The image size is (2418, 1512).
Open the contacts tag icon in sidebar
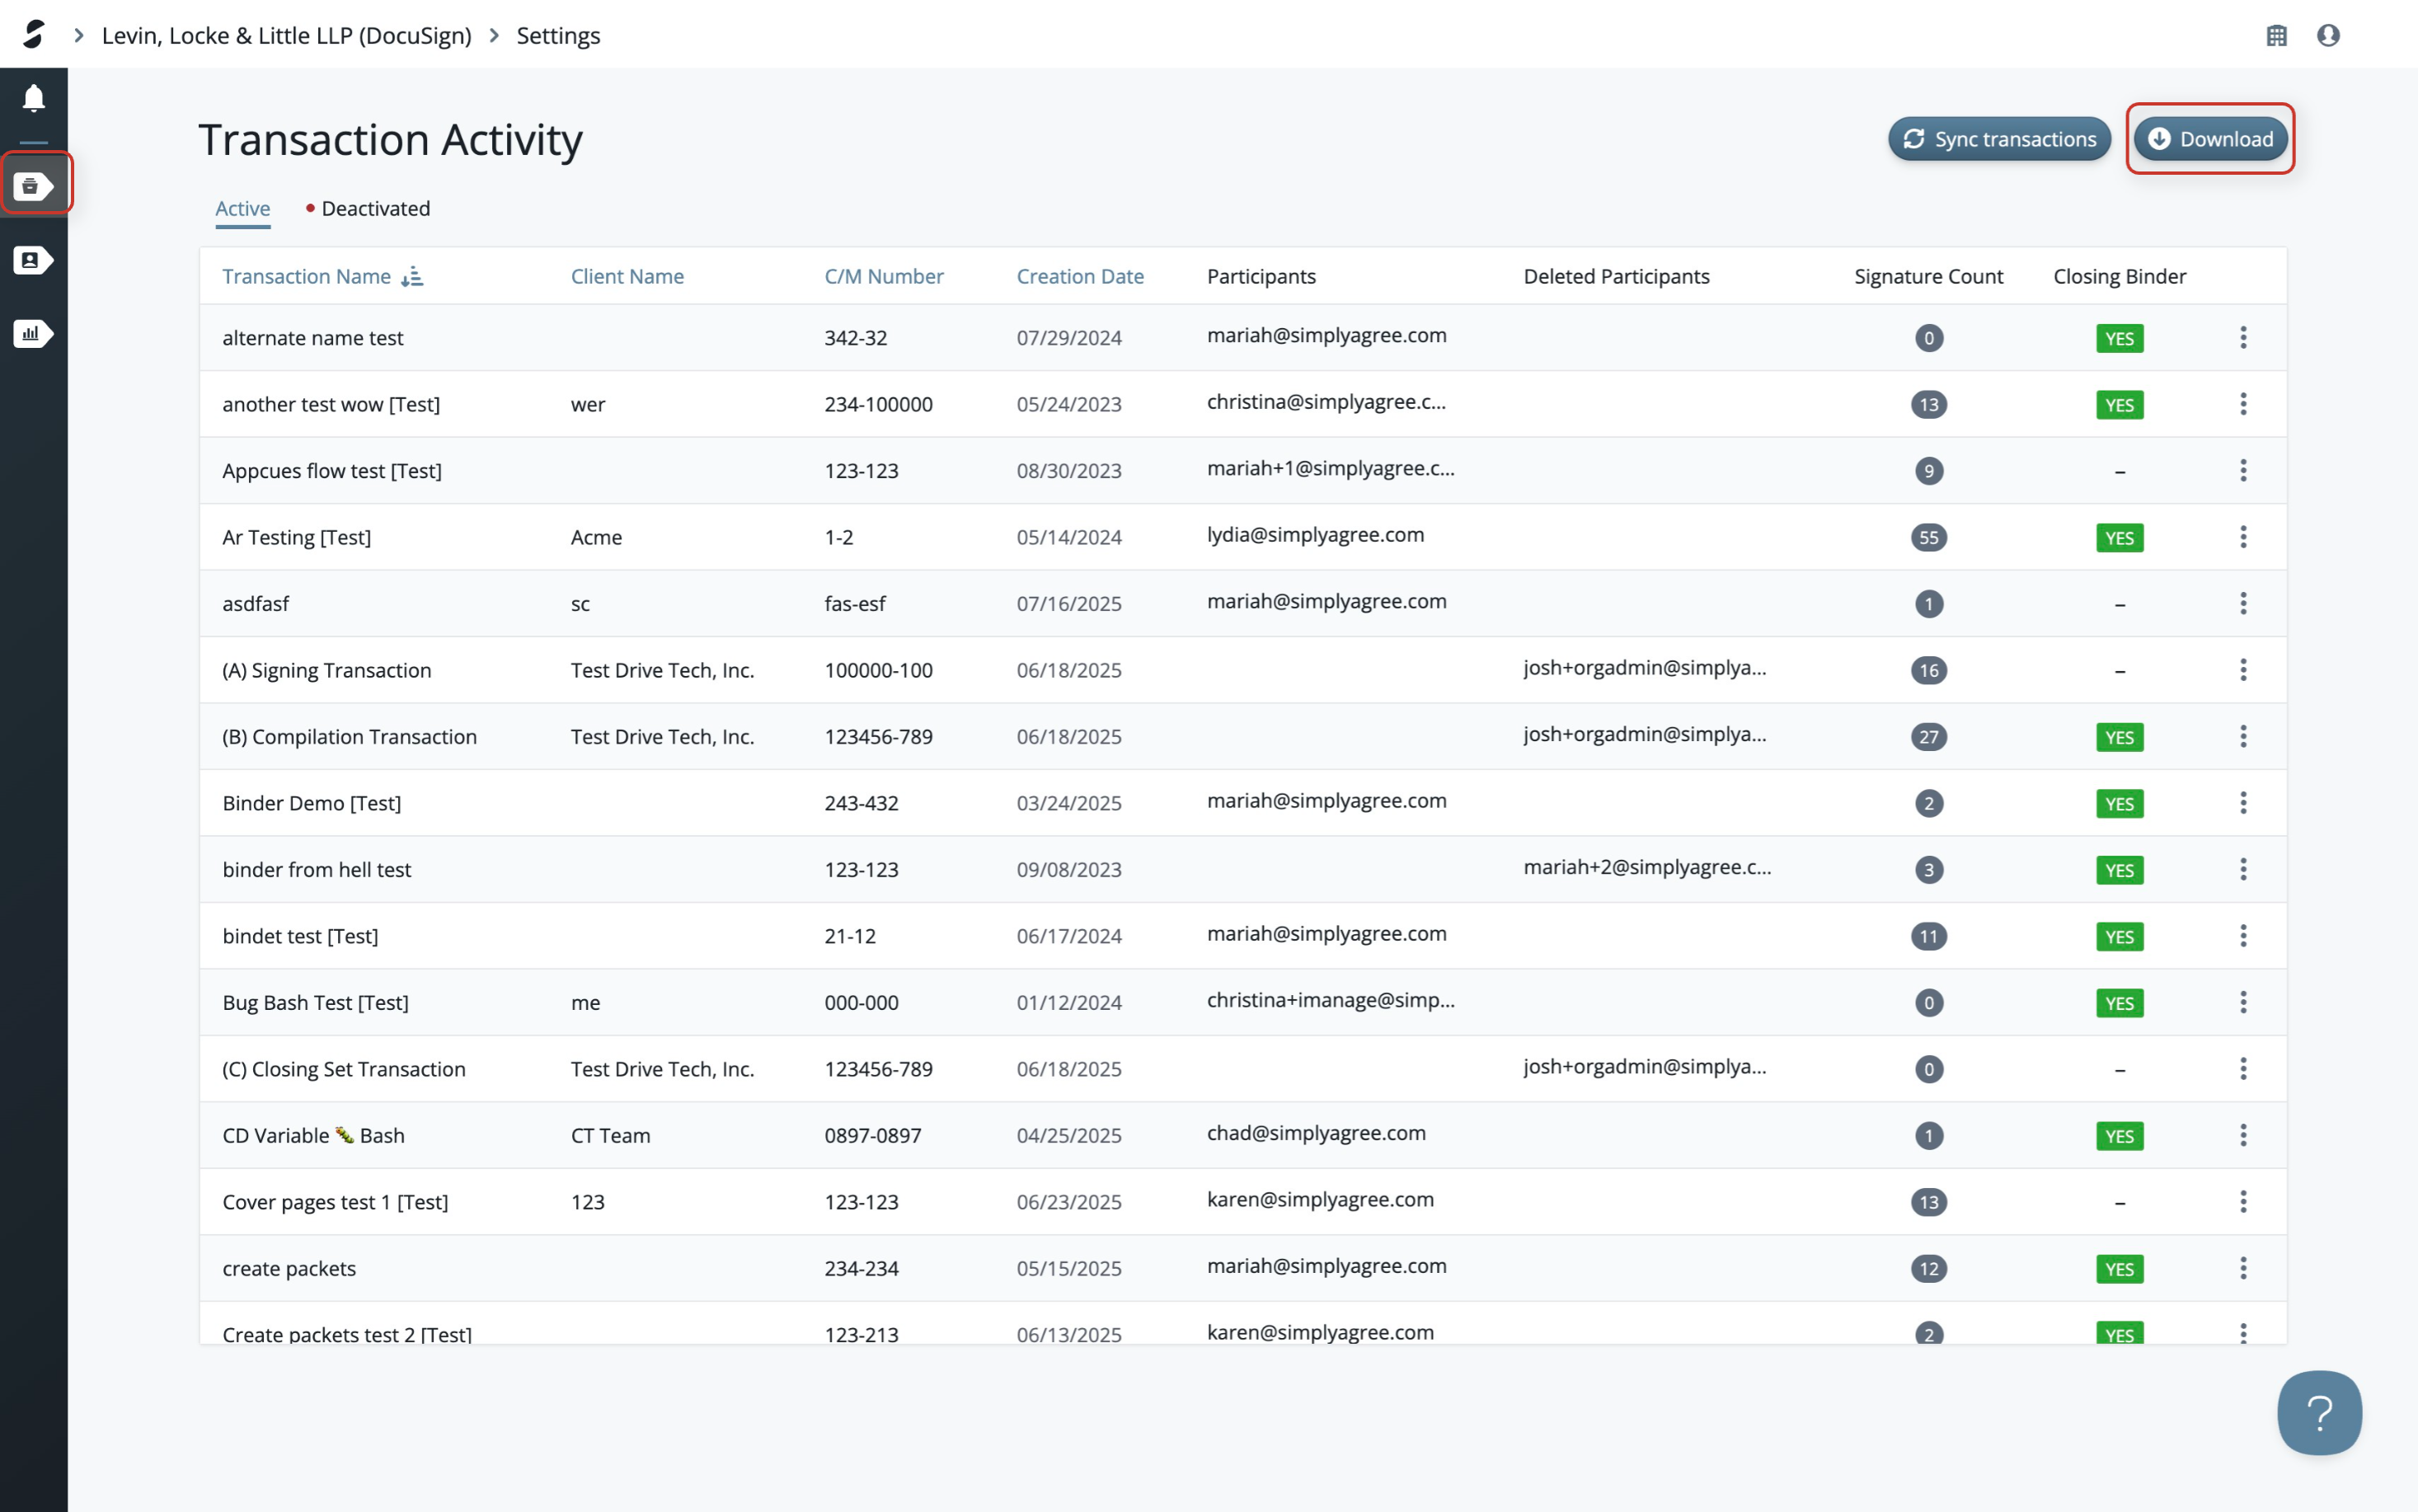[34, 260]
